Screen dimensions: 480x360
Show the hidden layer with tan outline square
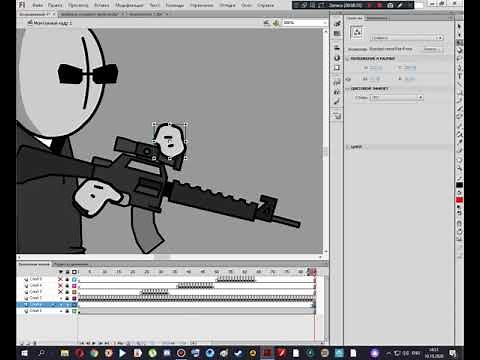[x=60, y=292]
